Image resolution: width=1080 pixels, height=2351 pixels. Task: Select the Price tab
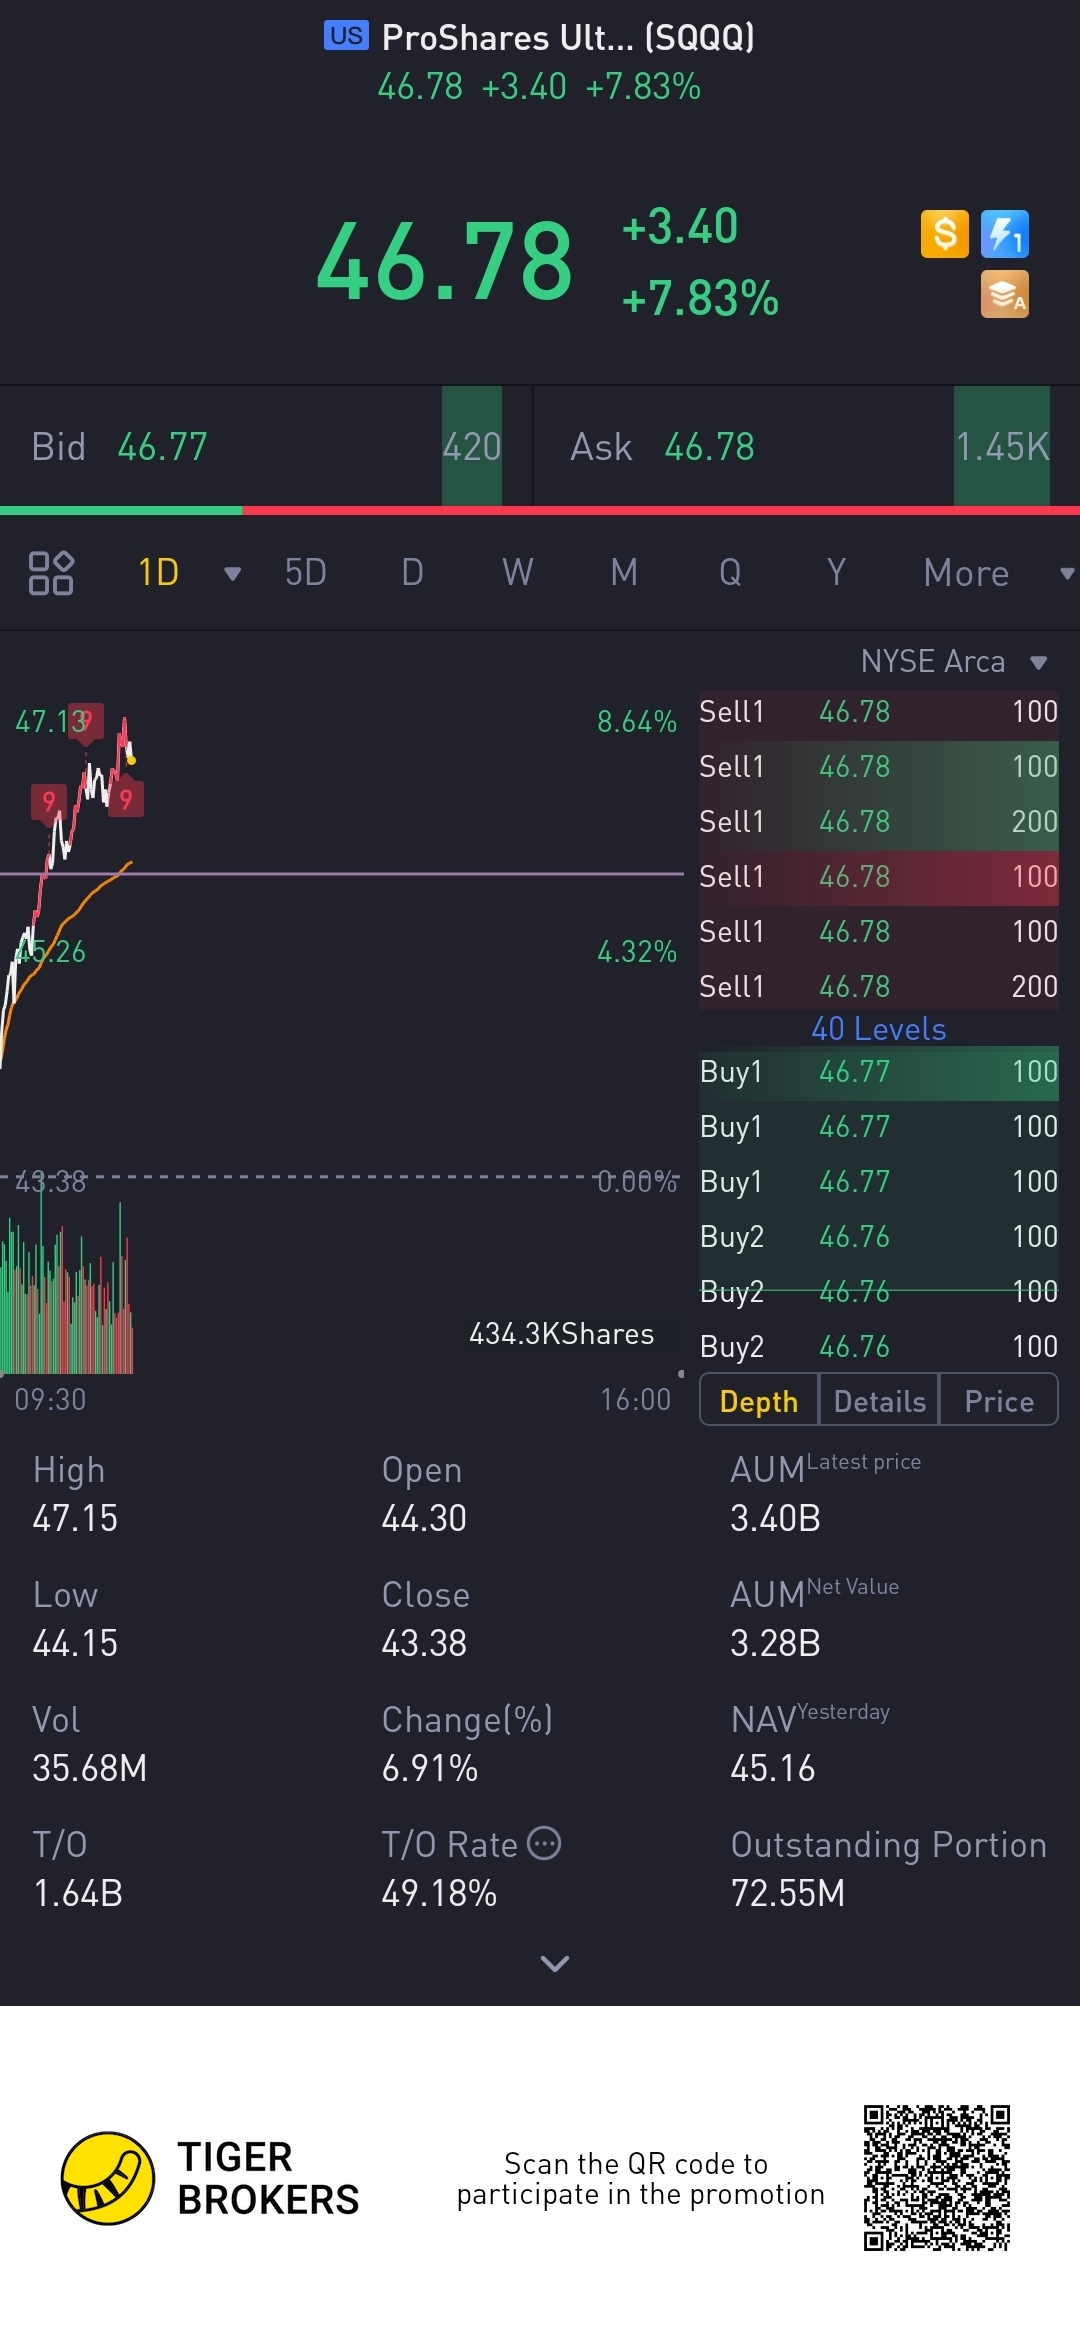pyautogui.click(x=999, y=1400)
